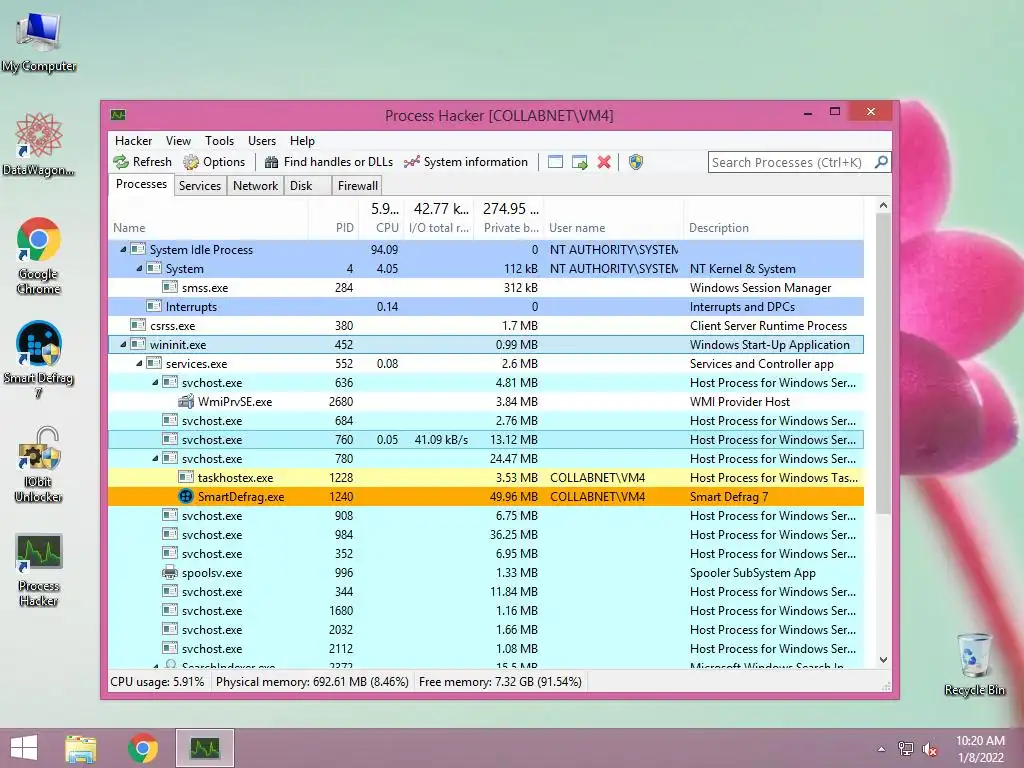Sort by the PID column header
Screen dimensions: 1024x768
pos(334,228)
